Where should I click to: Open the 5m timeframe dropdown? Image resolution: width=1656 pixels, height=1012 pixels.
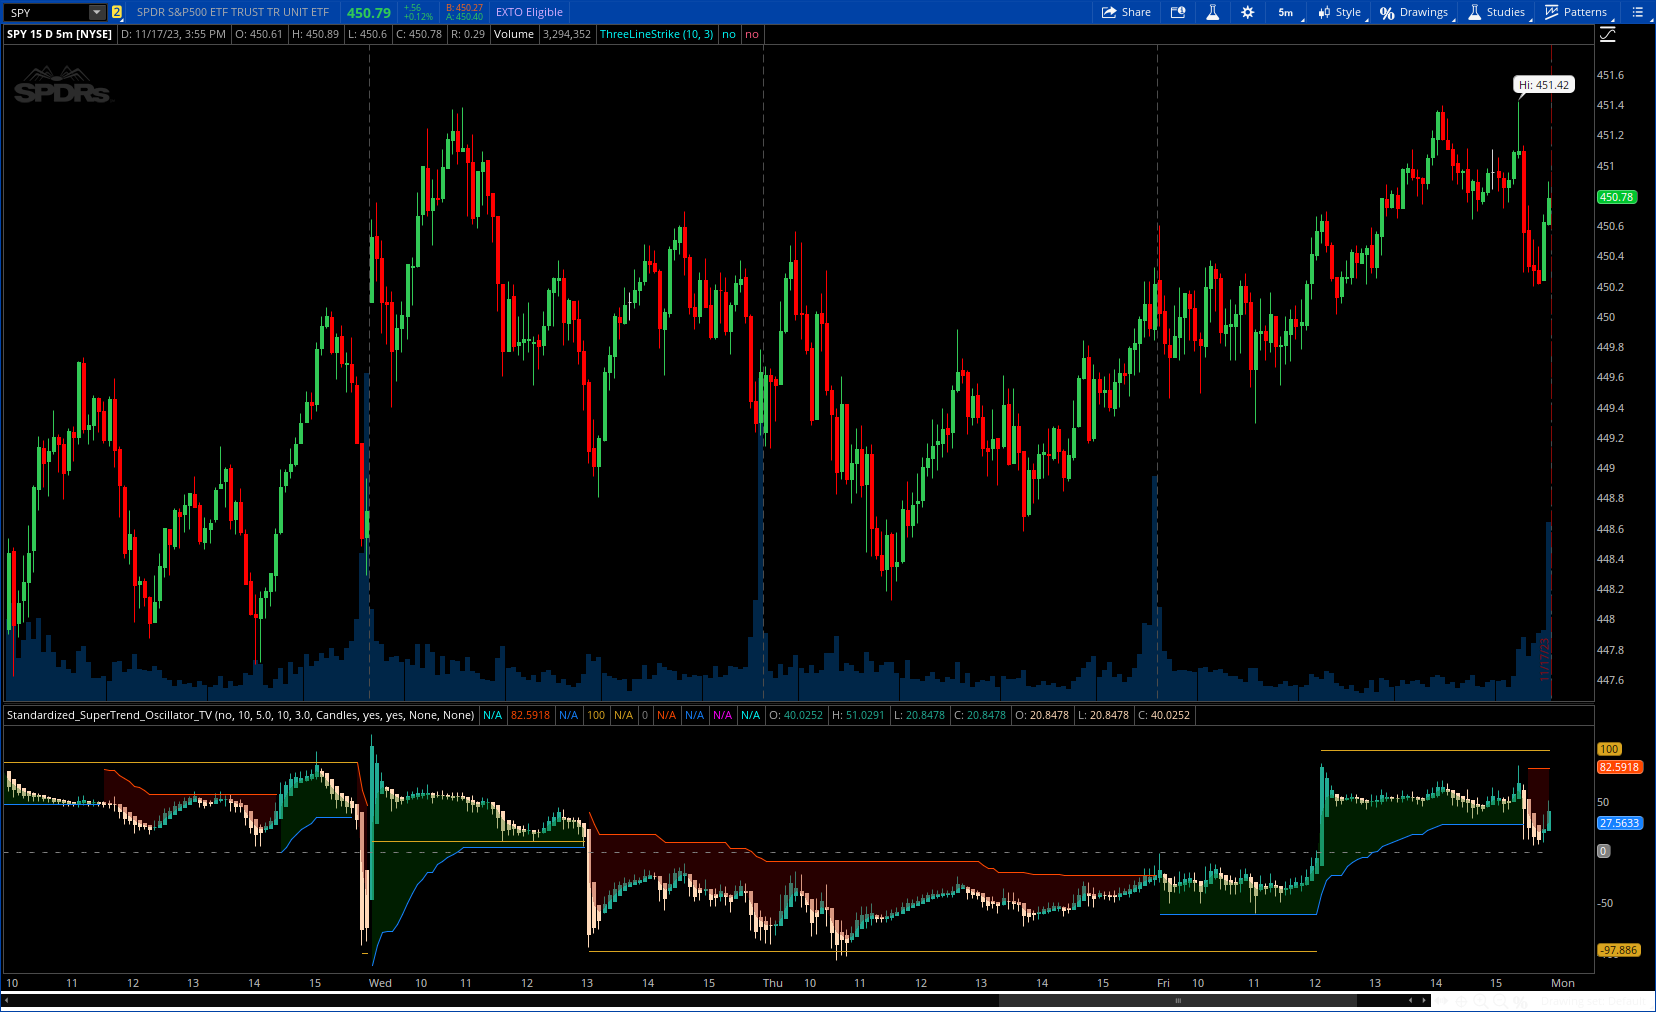(1287, 12)
